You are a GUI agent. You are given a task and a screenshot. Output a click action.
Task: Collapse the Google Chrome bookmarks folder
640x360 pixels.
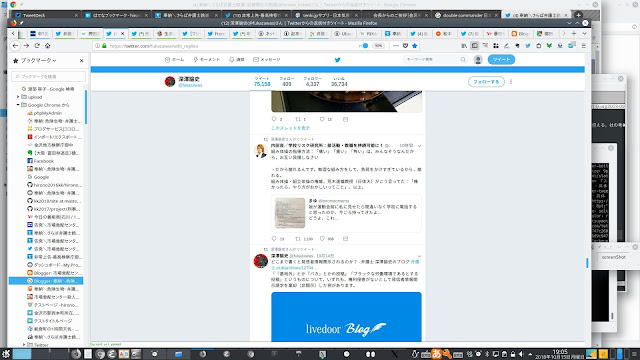pyautogui.click(x=18, y=105)
